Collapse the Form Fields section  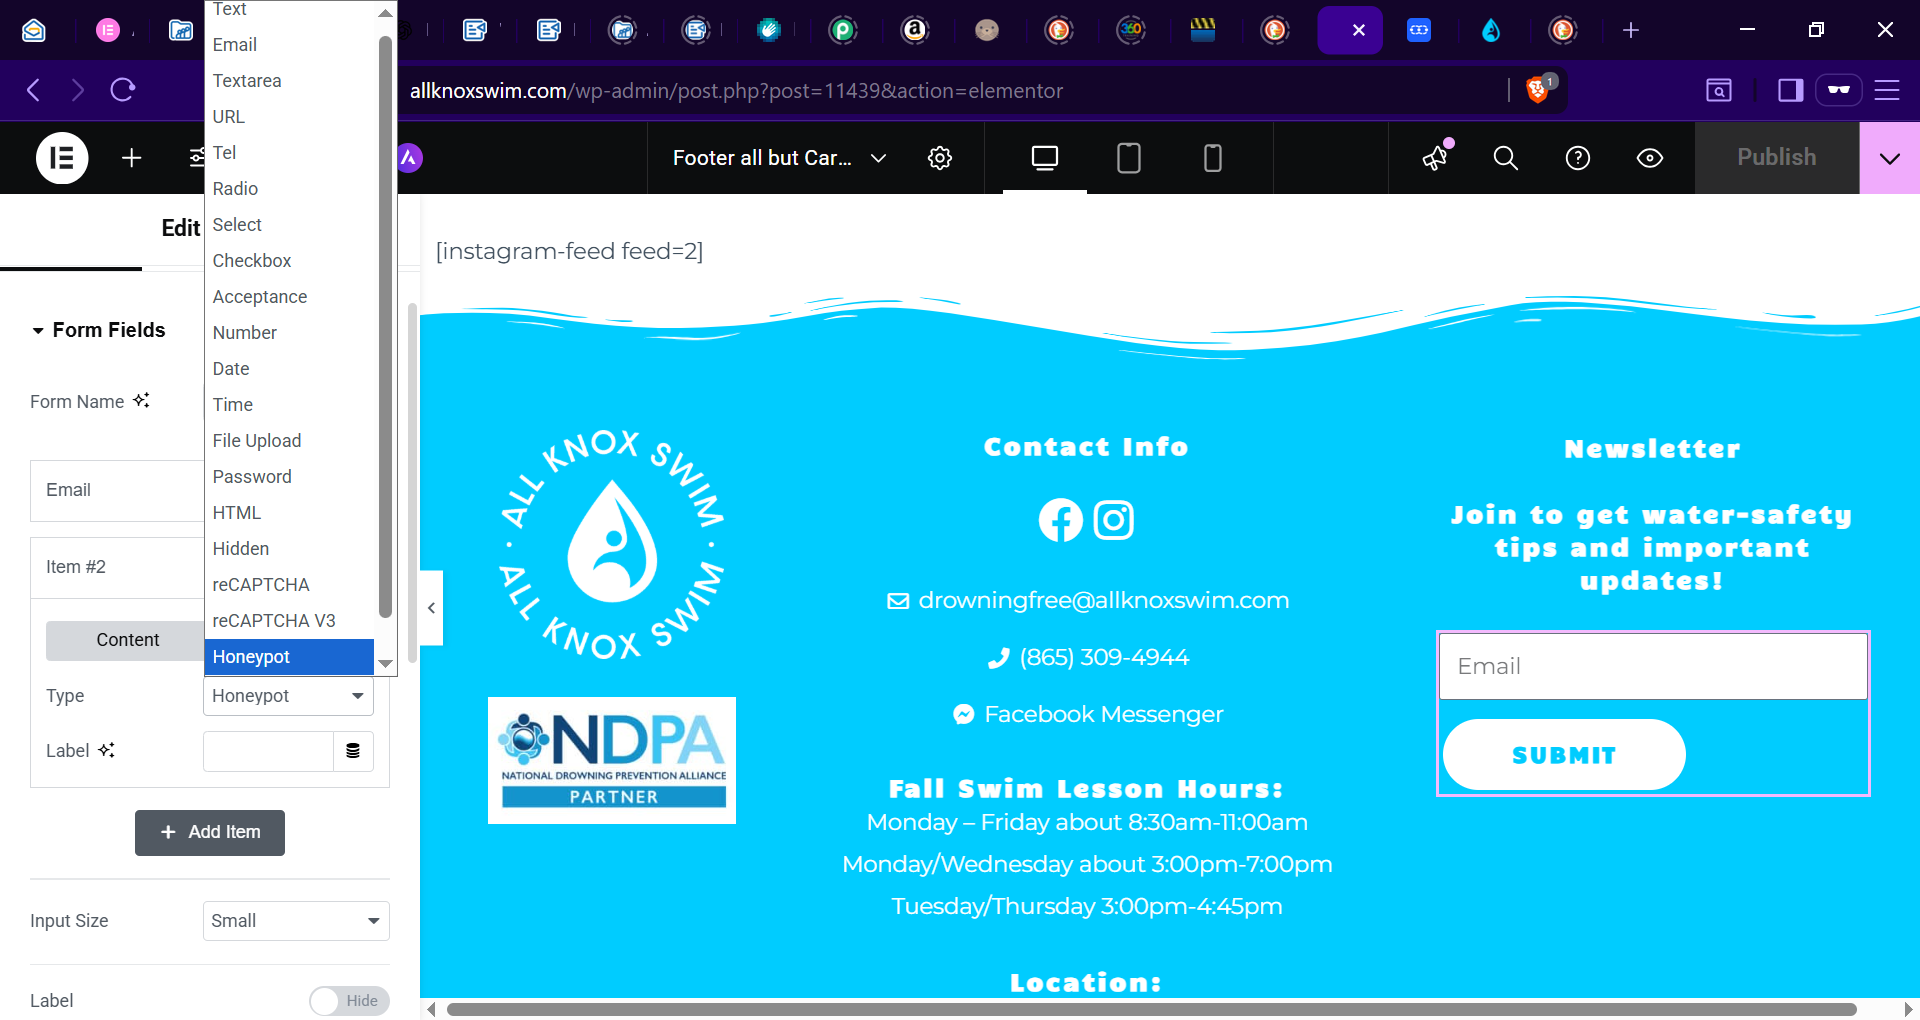[x=98, y=330]
